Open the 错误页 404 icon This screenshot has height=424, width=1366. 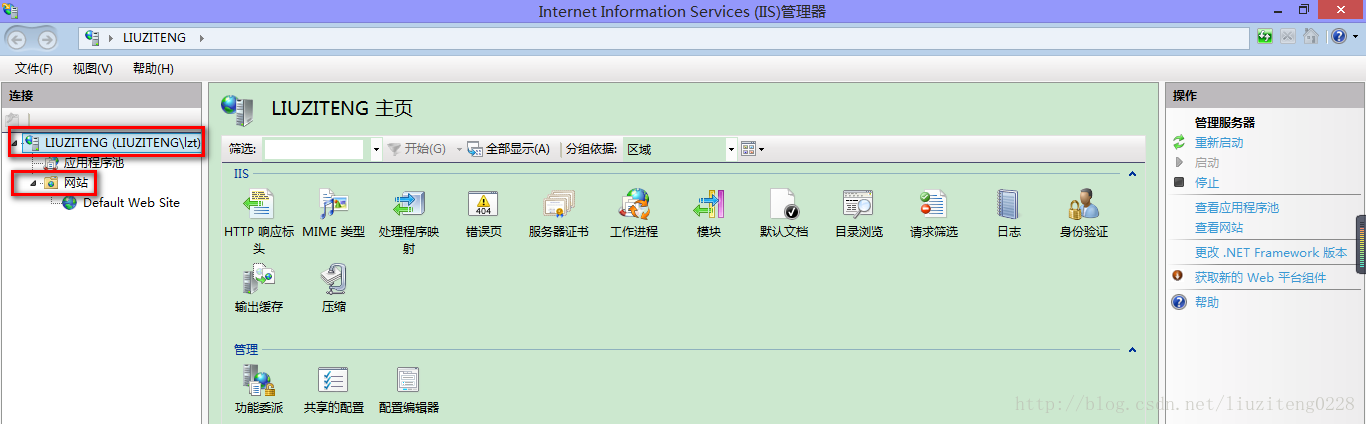pyautogui.click(x=484, y=204)
